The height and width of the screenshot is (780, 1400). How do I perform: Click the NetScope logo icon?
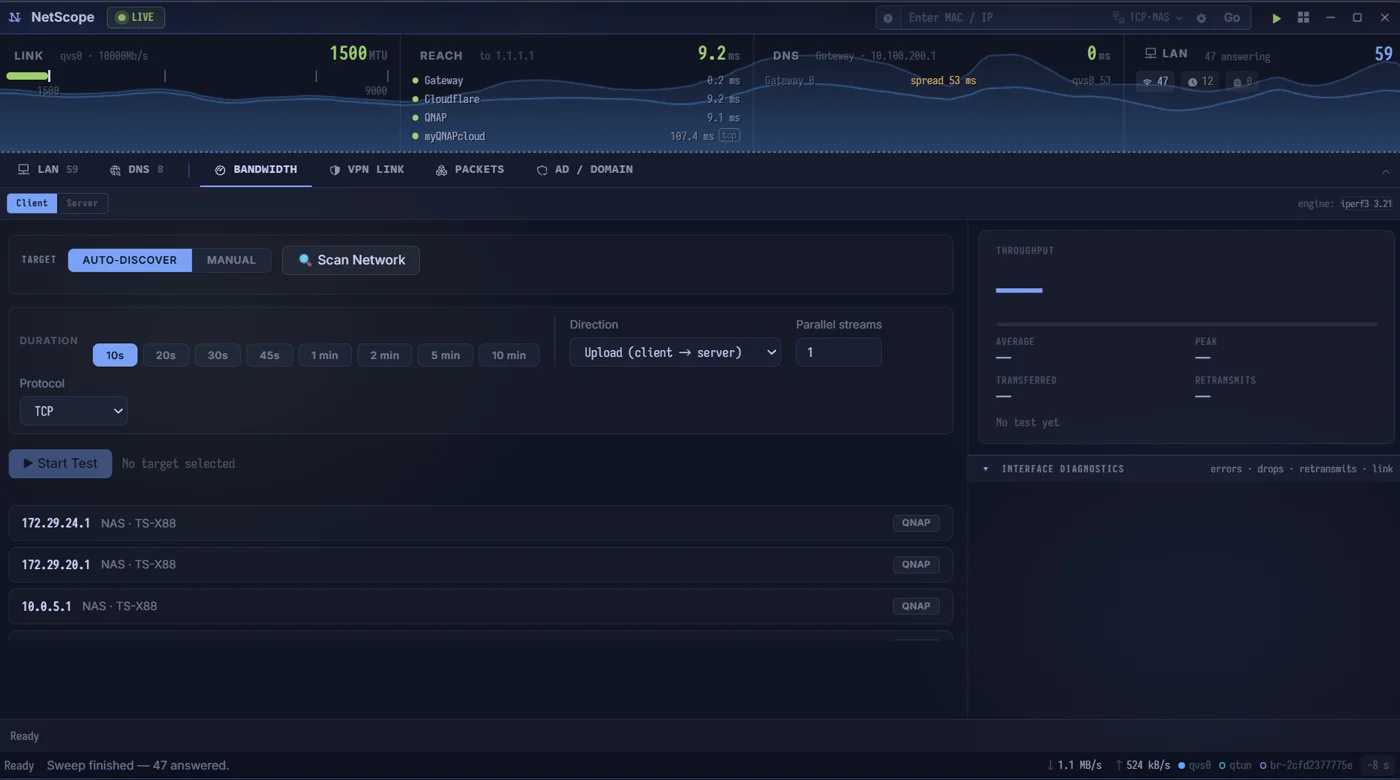[15, 17]
